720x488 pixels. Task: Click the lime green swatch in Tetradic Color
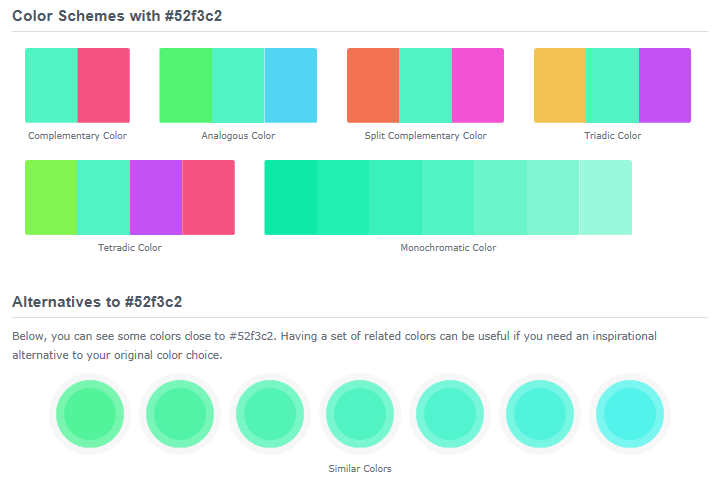(51, 197)
